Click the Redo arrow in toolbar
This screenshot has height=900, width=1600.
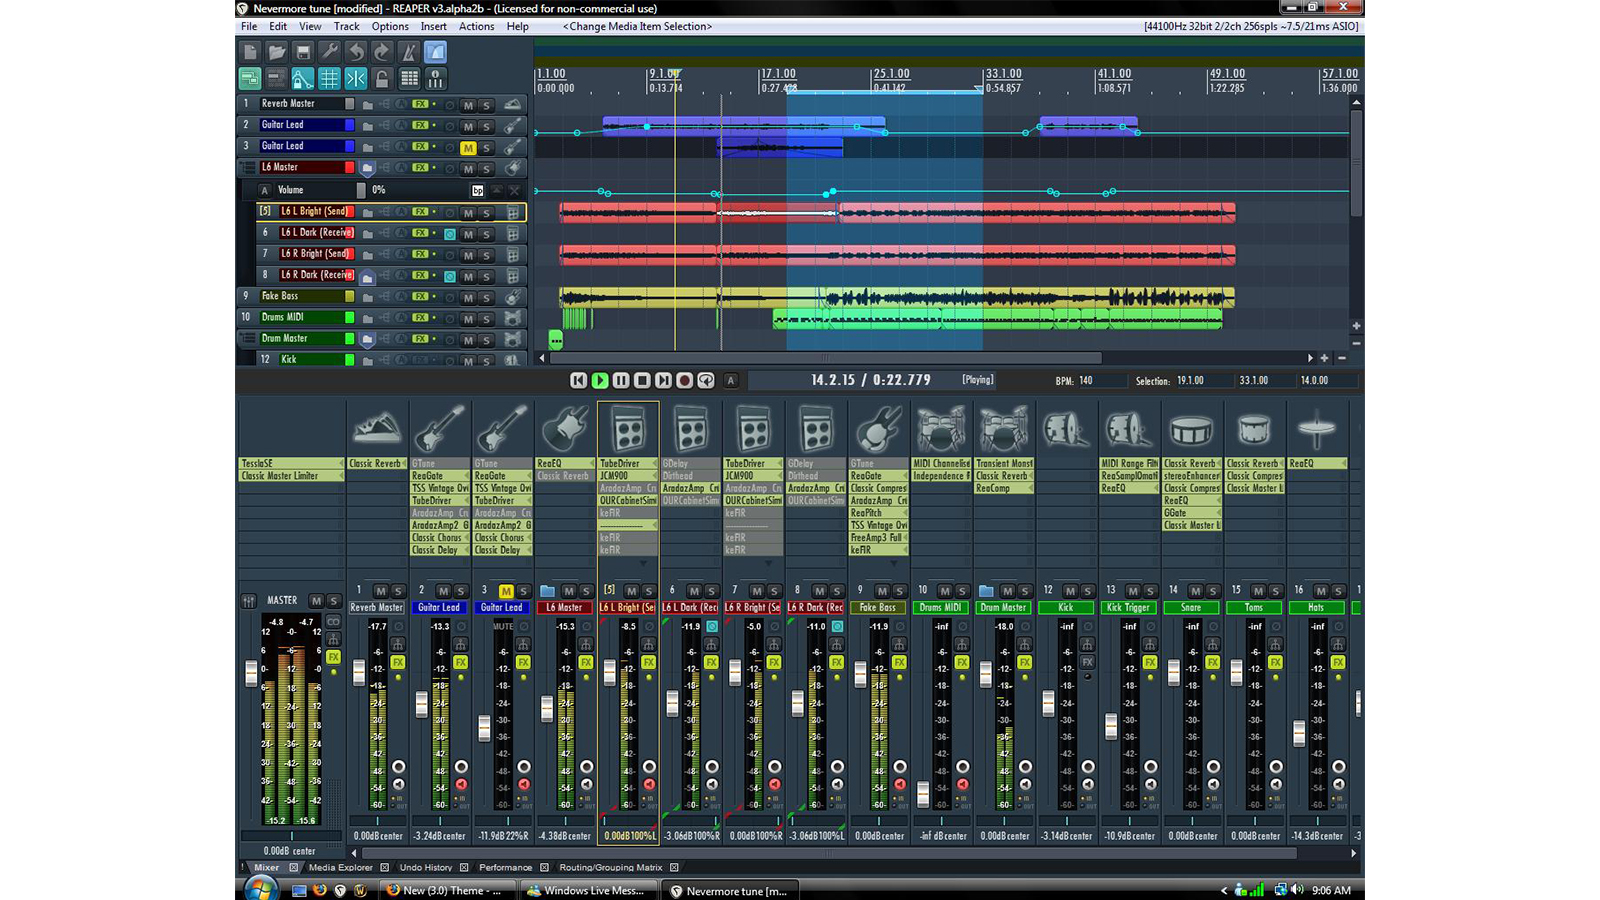[x=382, y=52]
